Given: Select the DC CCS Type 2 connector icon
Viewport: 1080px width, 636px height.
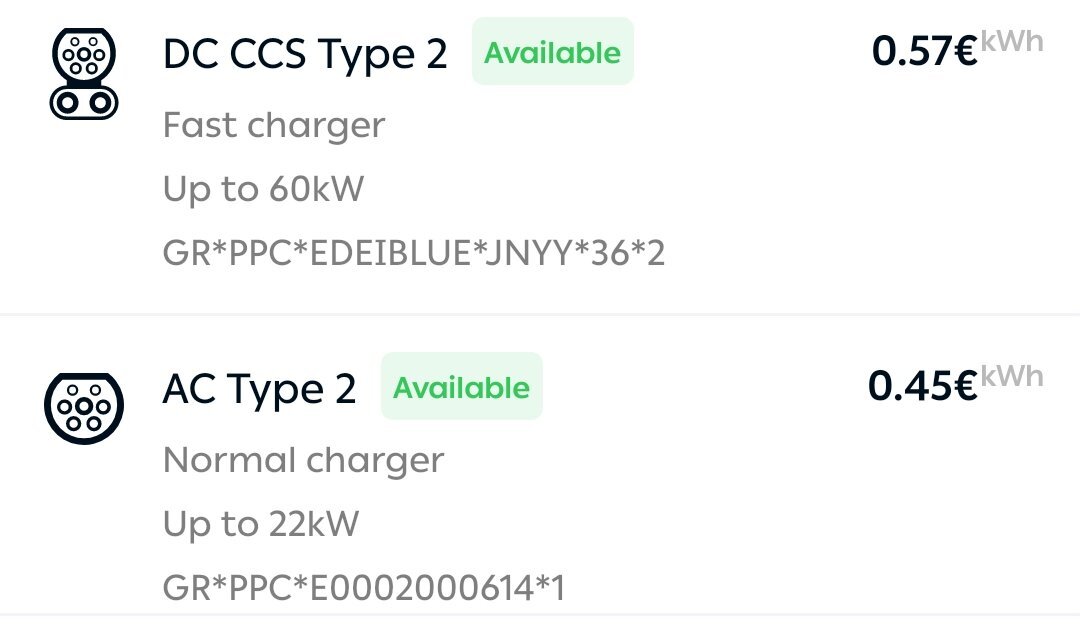Looking at the screenshot, I should coord(84,74).
